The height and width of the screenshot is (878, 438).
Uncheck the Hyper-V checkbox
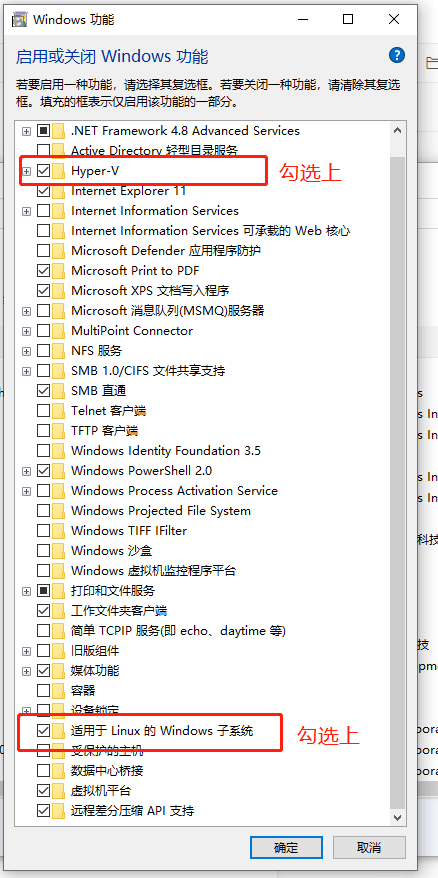[43, 171]
